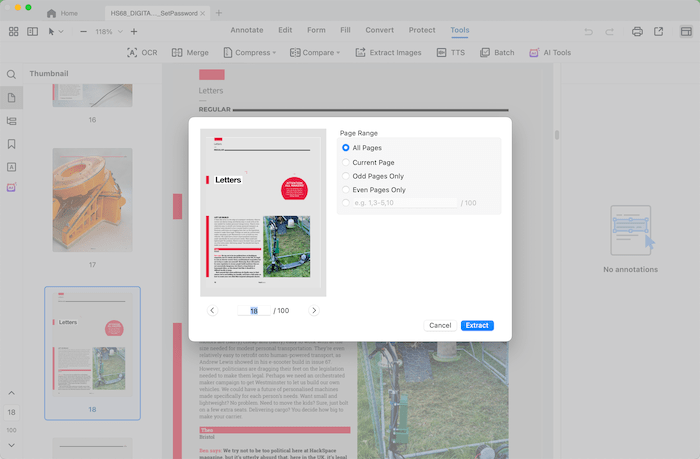Open the Protect tab

point(420,31)
